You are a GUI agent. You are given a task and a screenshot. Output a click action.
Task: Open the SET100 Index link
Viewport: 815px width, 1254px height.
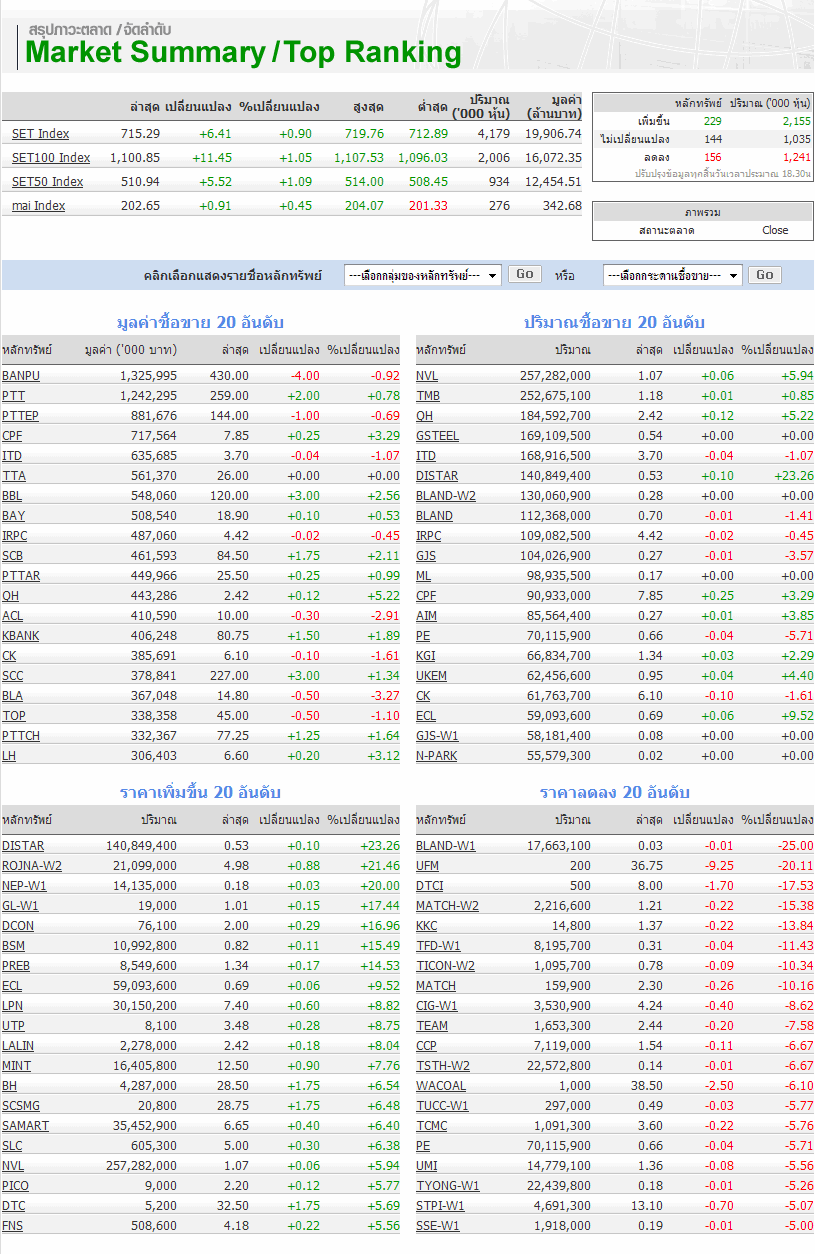51,158
